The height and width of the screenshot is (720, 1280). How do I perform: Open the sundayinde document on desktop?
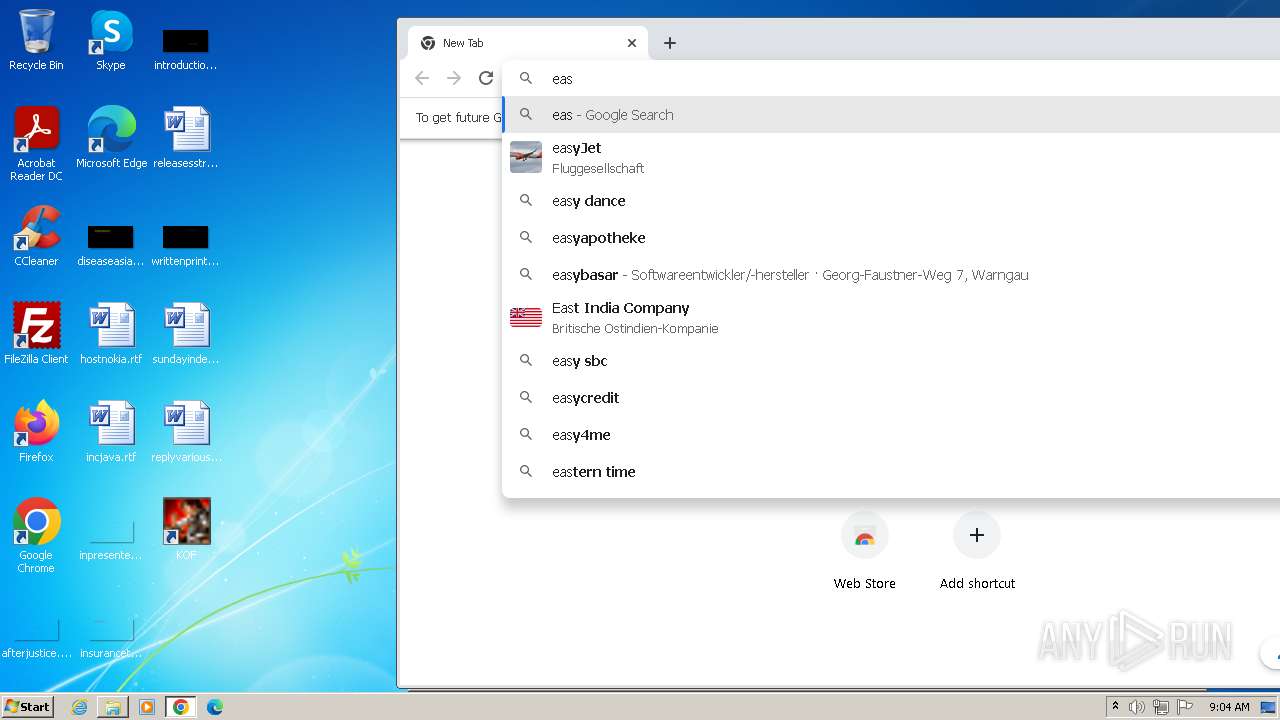[x=186, y=334]
